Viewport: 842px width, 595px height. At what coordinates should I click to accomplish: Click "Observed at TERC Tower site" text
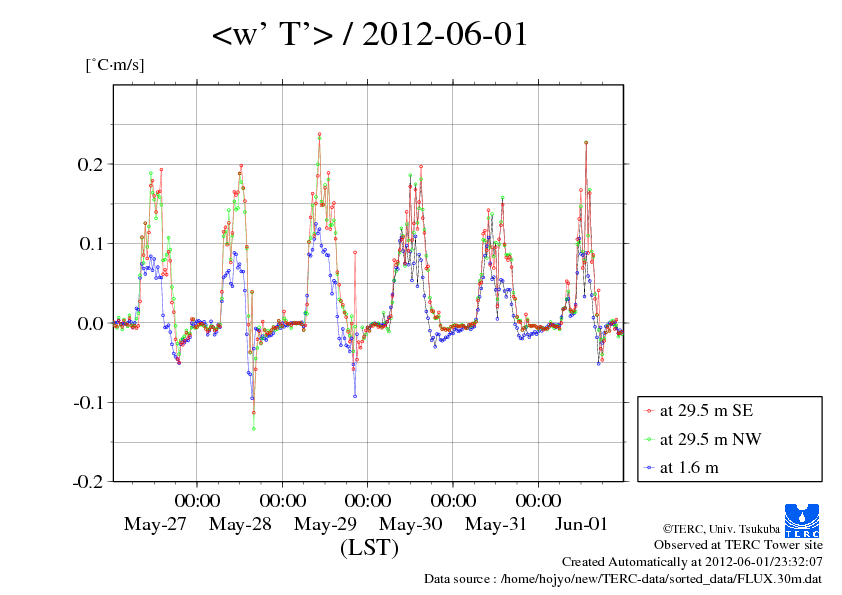coord(738,545)
